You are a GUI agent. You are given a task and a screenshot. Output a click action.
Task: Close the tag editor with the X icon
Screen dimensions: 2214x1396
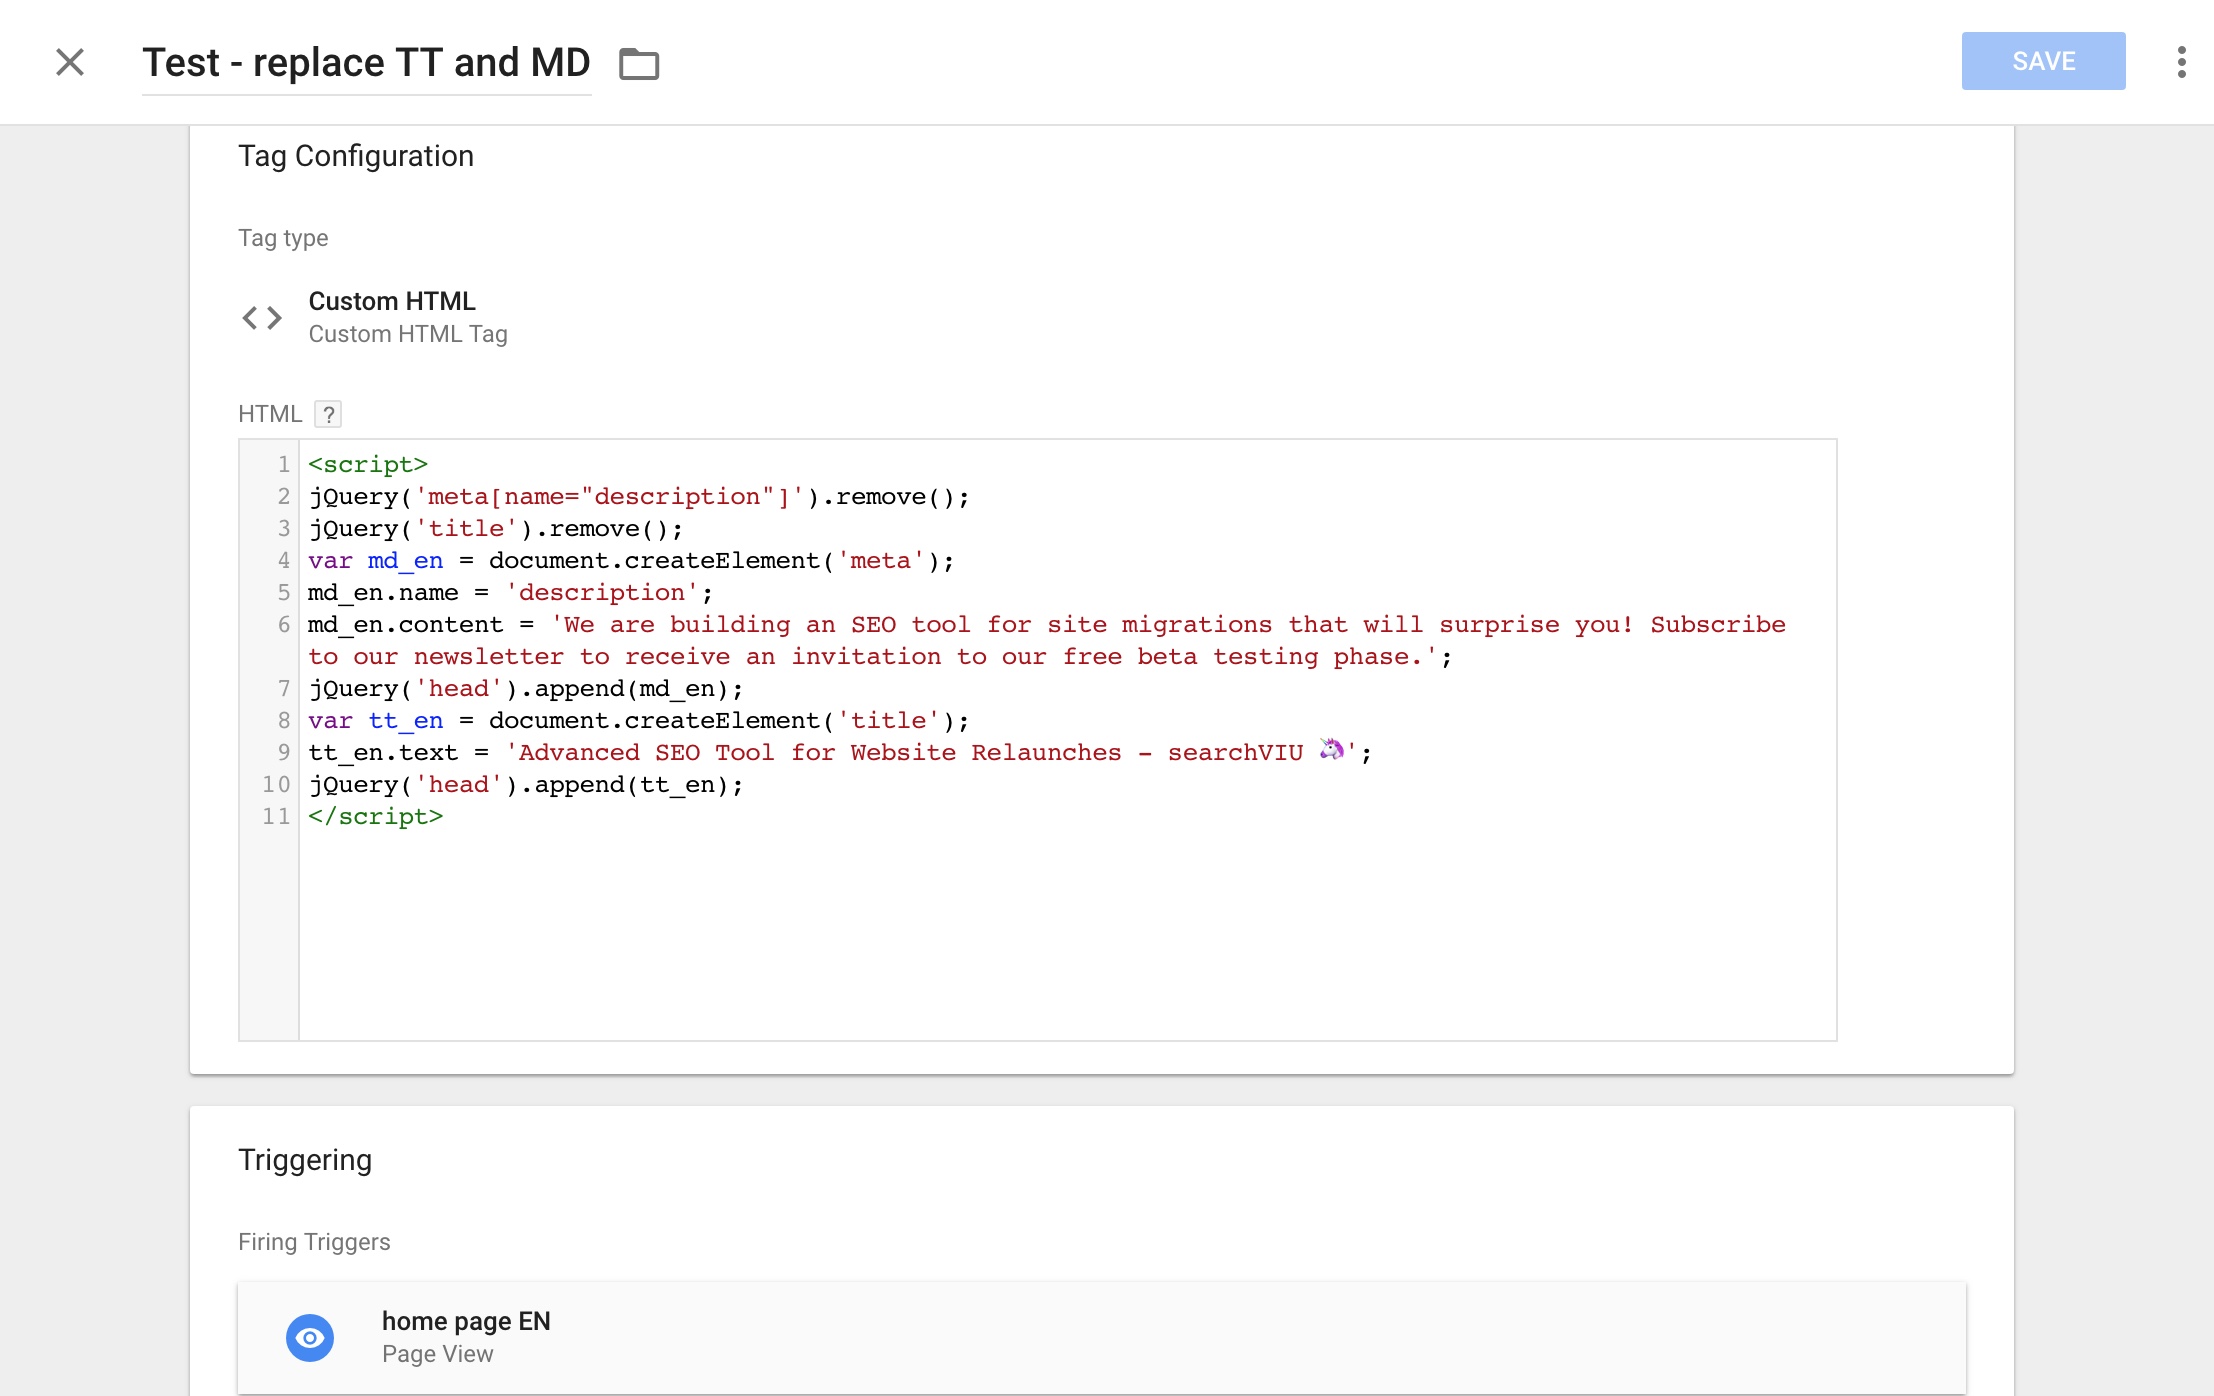click(x=70, y=62)
